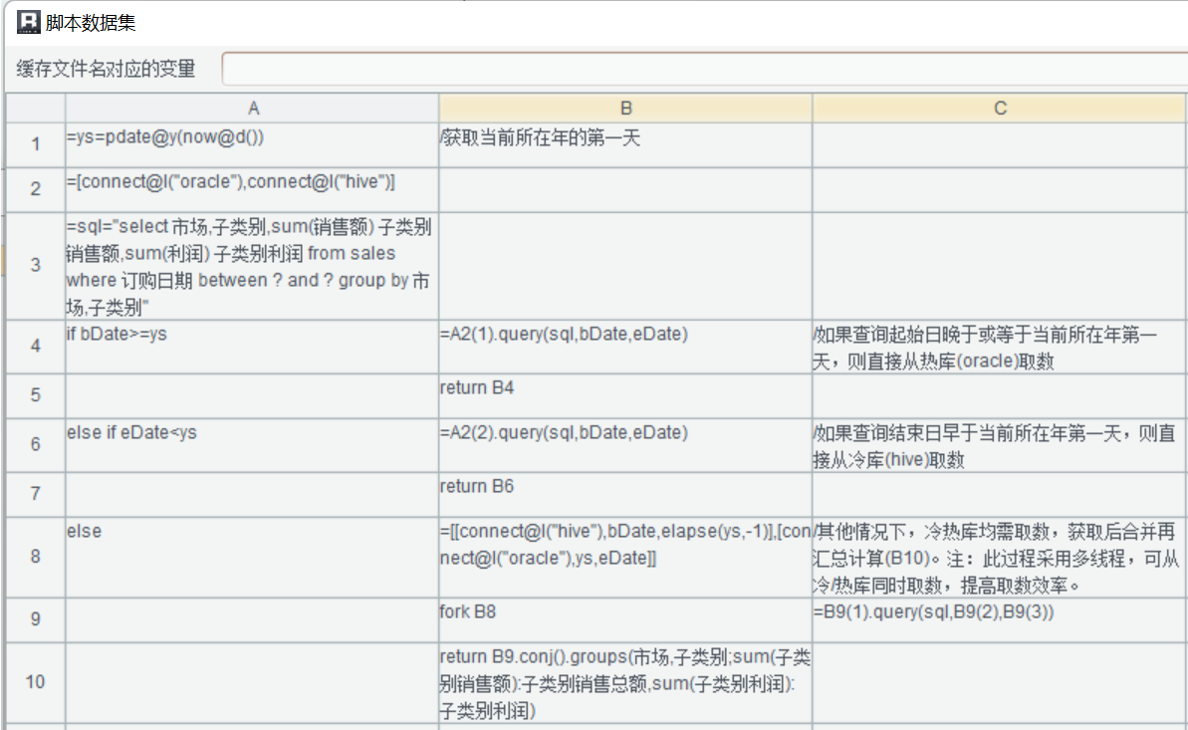Select row header 1
1188x730 pixels.
pyautogui.click(x=36, y=145)
